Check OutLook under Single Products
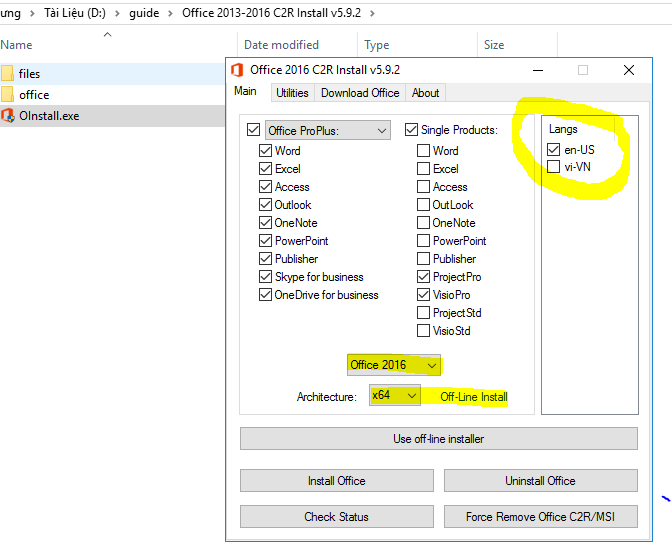Screen dimensions: 672x550 423,204
